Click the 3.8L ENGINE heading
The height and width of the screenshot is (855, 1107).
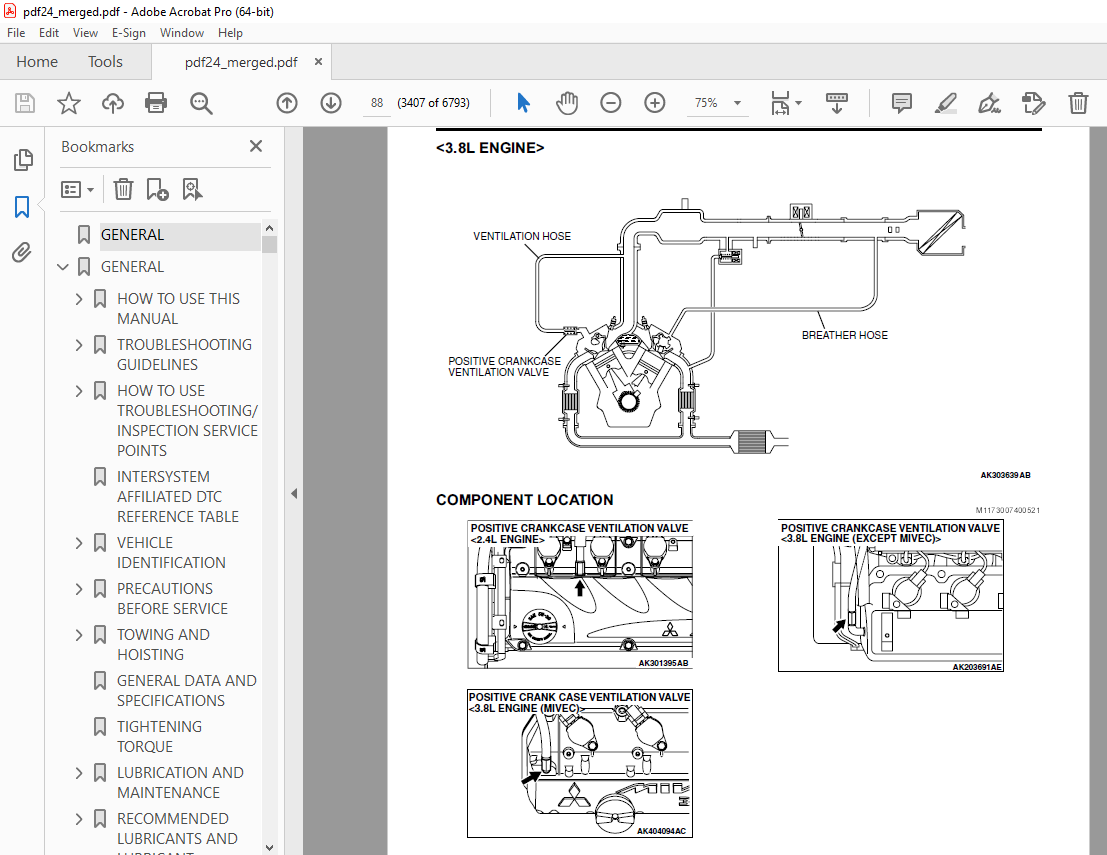coord(490,148)
